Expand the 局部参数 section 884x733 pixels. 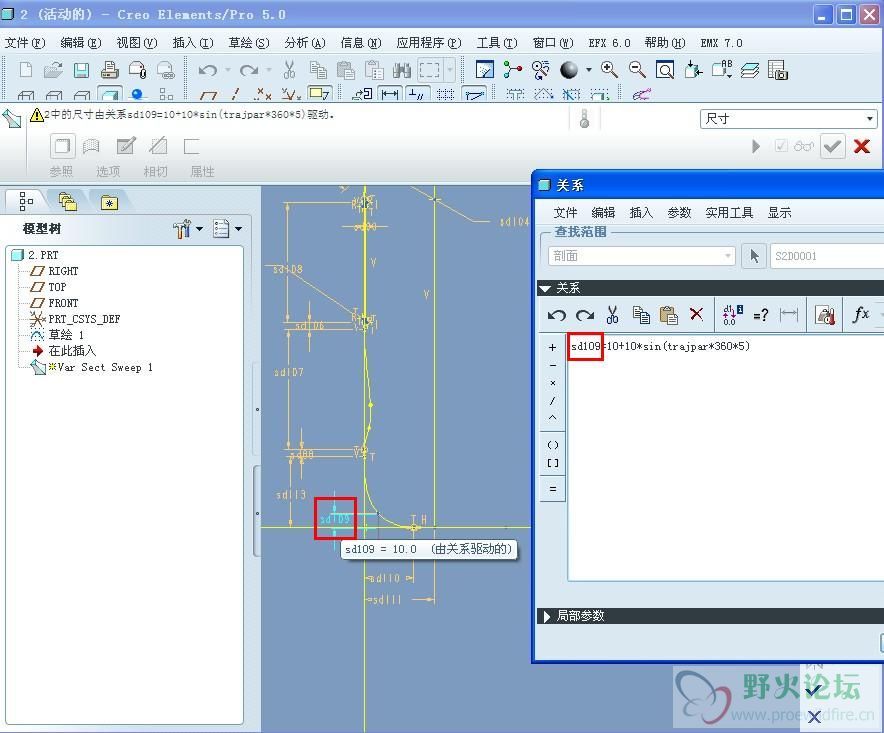[546, 616]
